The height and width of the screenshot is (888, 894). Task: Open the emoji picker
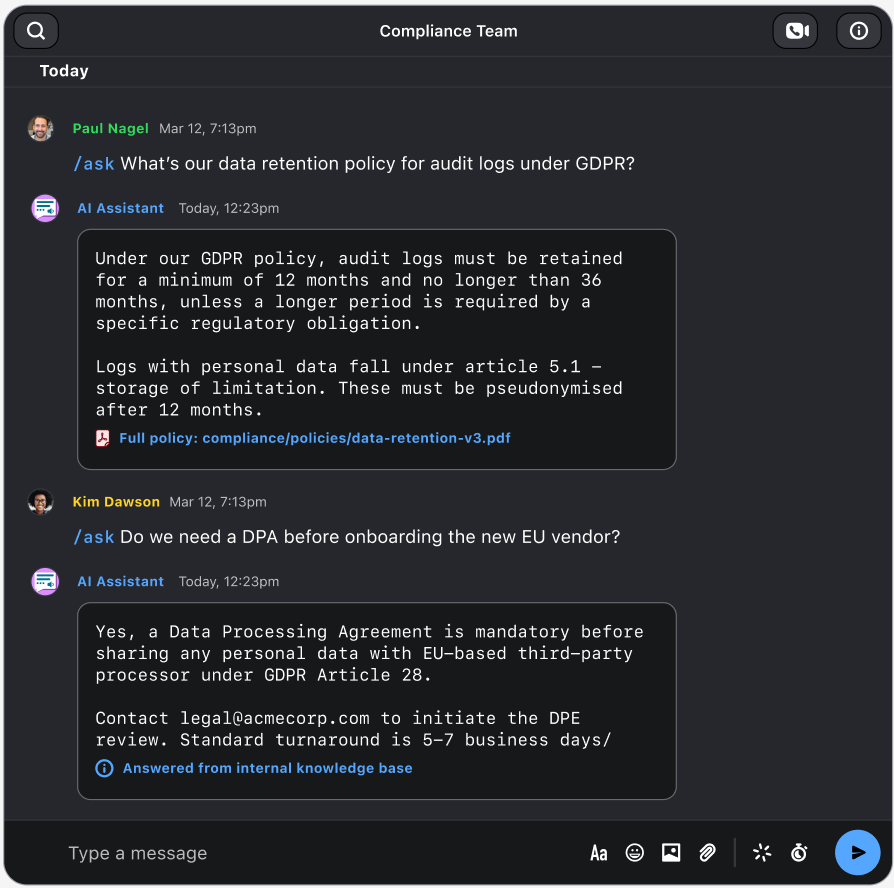[634, 853]
